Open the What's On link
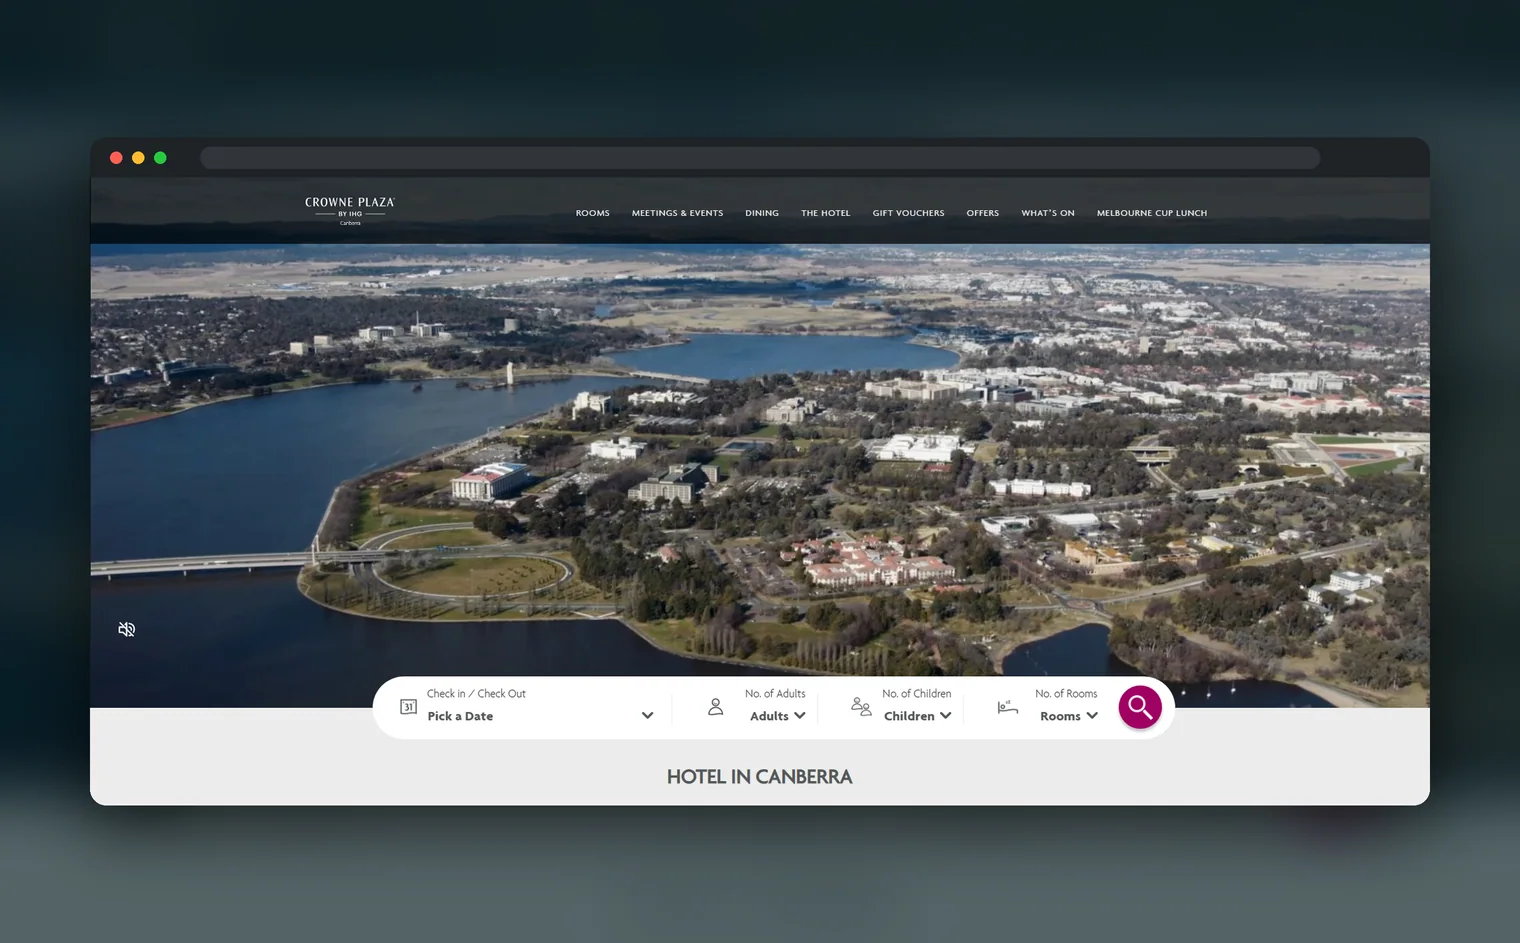Screen dimensions: 1520x943 tap(1048, 213)
